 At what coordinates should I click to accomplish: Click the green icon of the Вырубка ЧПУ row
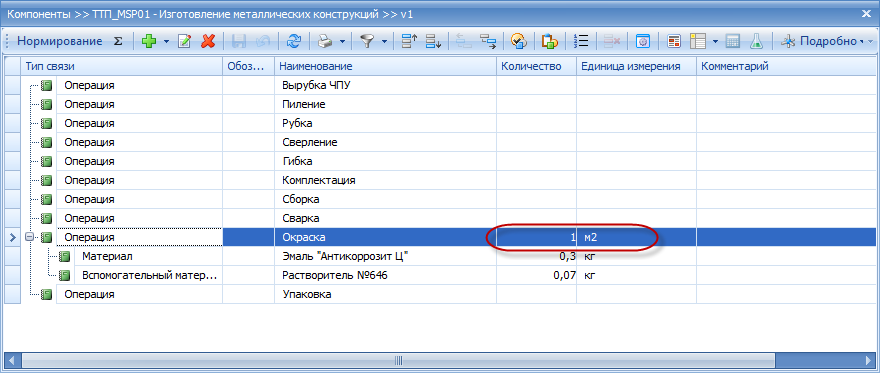coord(47,86)
